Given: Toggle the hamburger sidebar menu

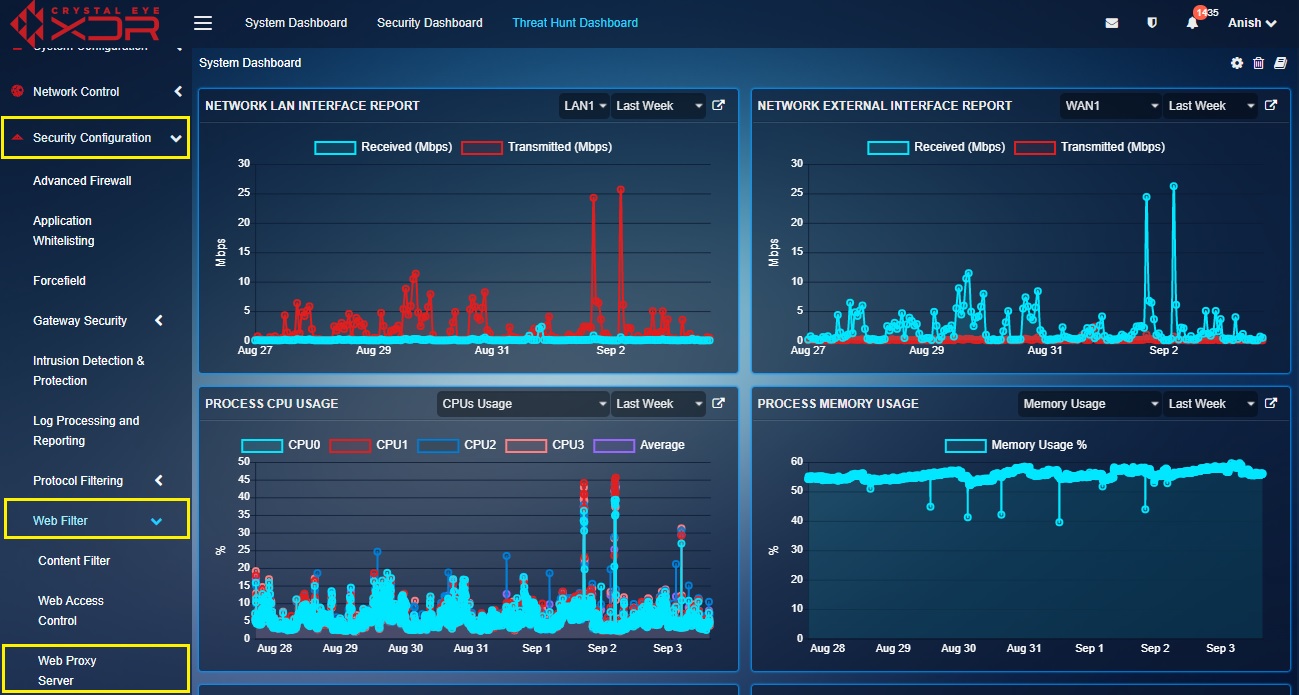Looking at the screenshot, I should [x=203, y=23].
